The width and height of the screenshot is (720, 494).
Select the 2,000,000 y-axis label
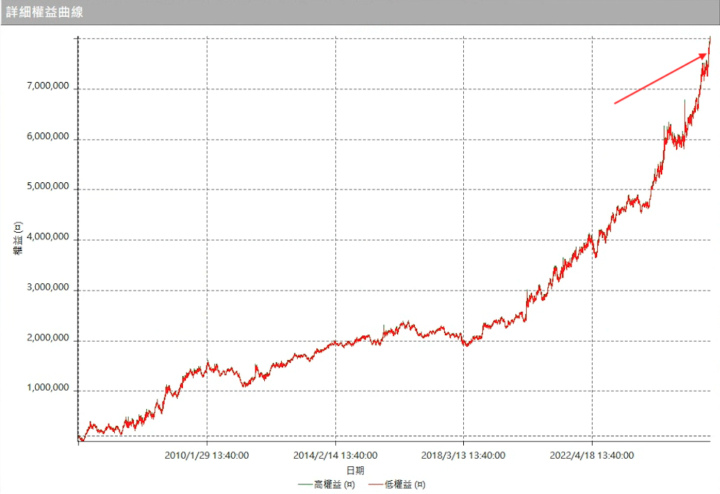click(48, 338)
